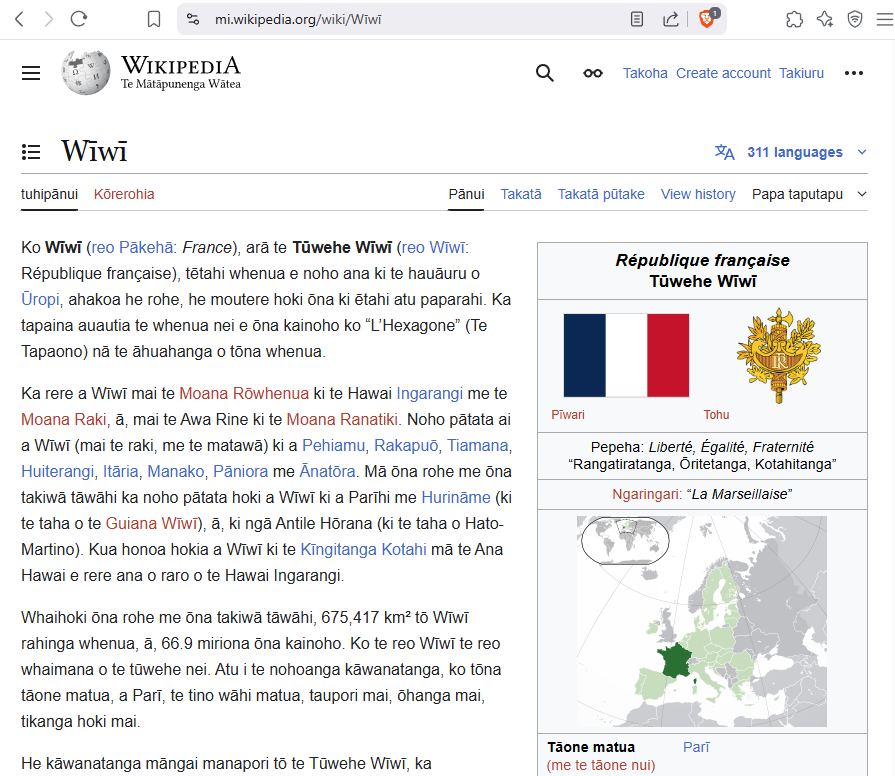Open the Parī capital link in infobox
Viewport: 895px width, 776px height.
696,747
